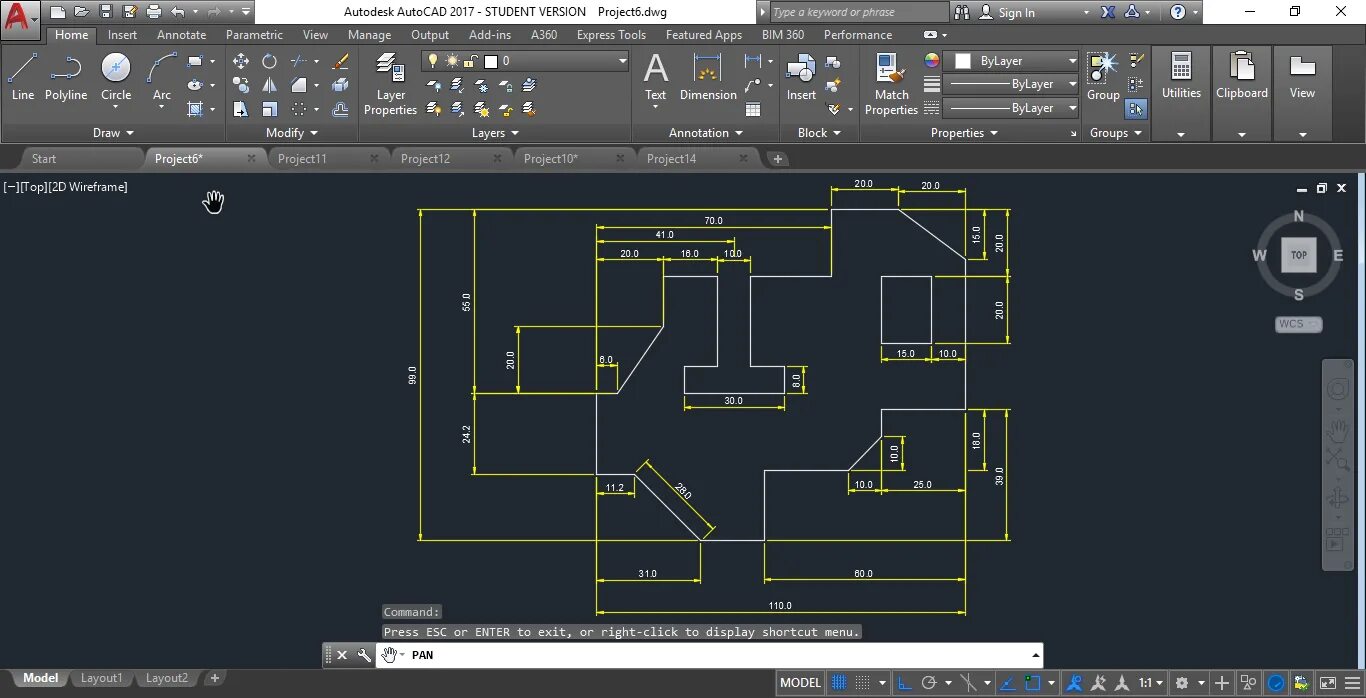The image size is (1366, 698).
Task: Select the Dimension tool
Action: point(708,77)
